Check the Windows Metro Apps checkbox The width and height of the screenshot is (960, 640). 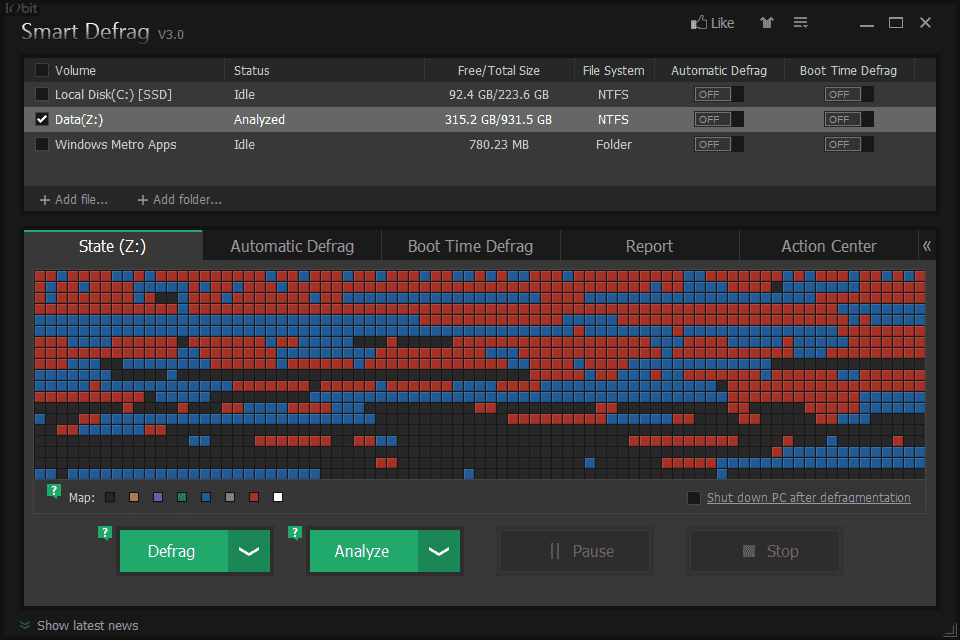[42, 145]
